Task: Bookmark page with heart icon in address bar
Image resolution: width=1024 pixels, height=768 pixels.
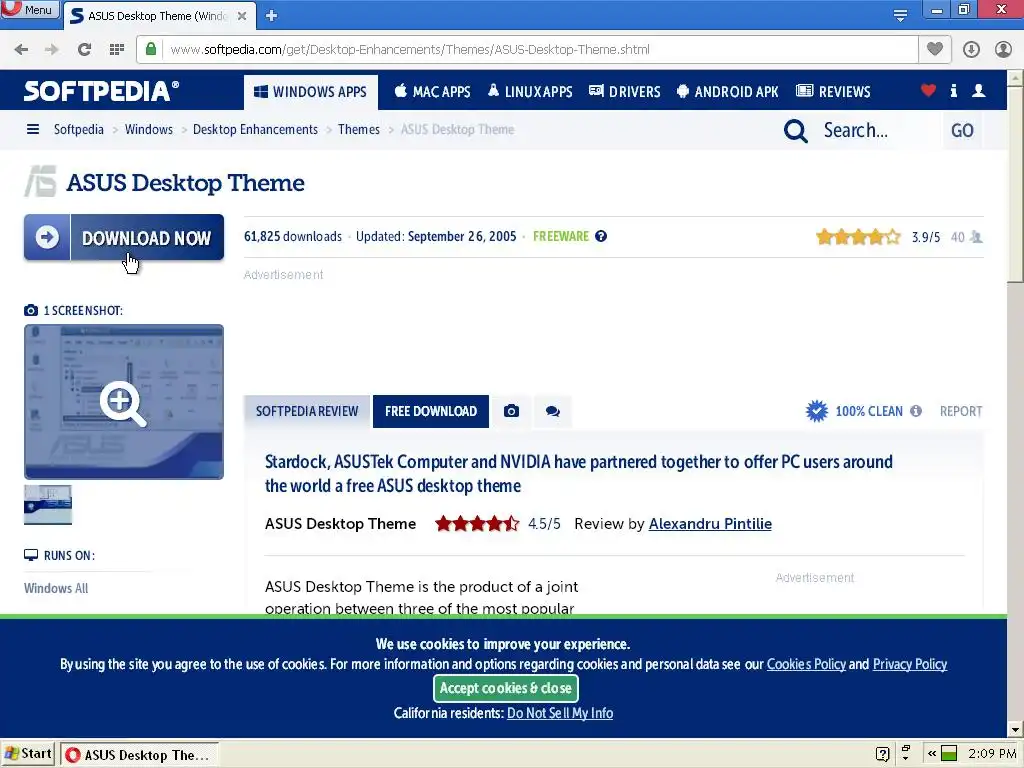Action: tap(935, 49)
